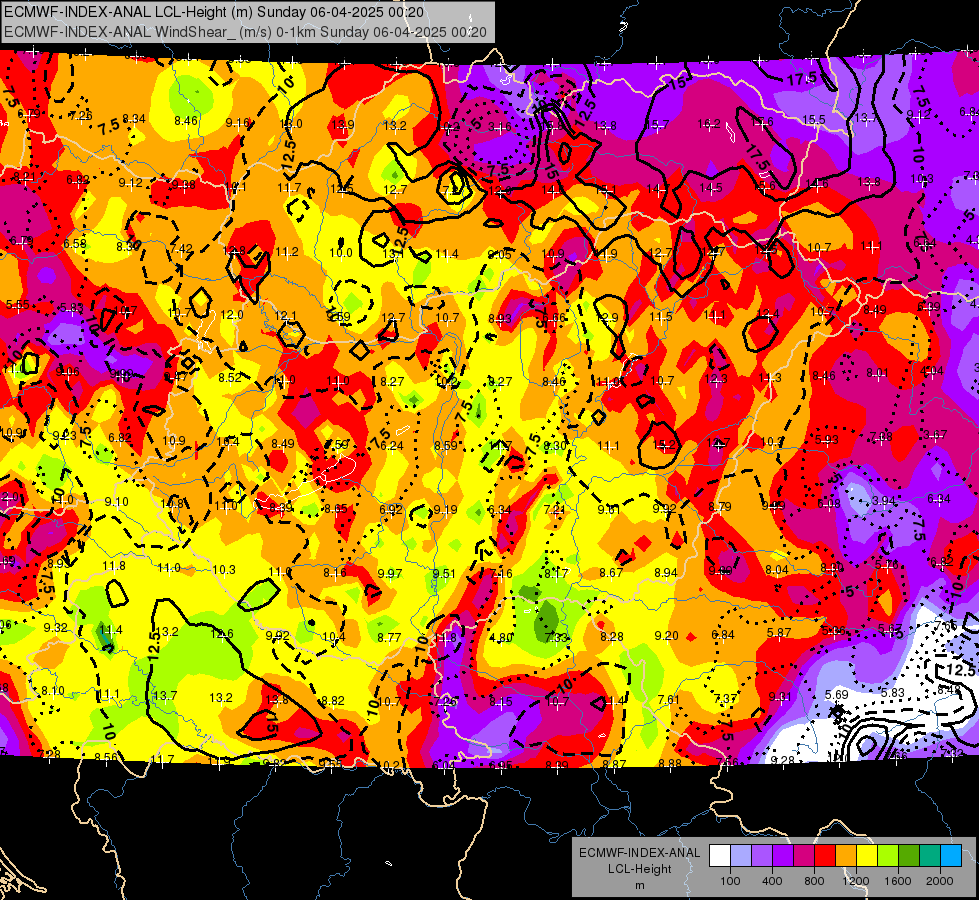
Task: Click the sky blue legend swatch
Action: point(951,855)
